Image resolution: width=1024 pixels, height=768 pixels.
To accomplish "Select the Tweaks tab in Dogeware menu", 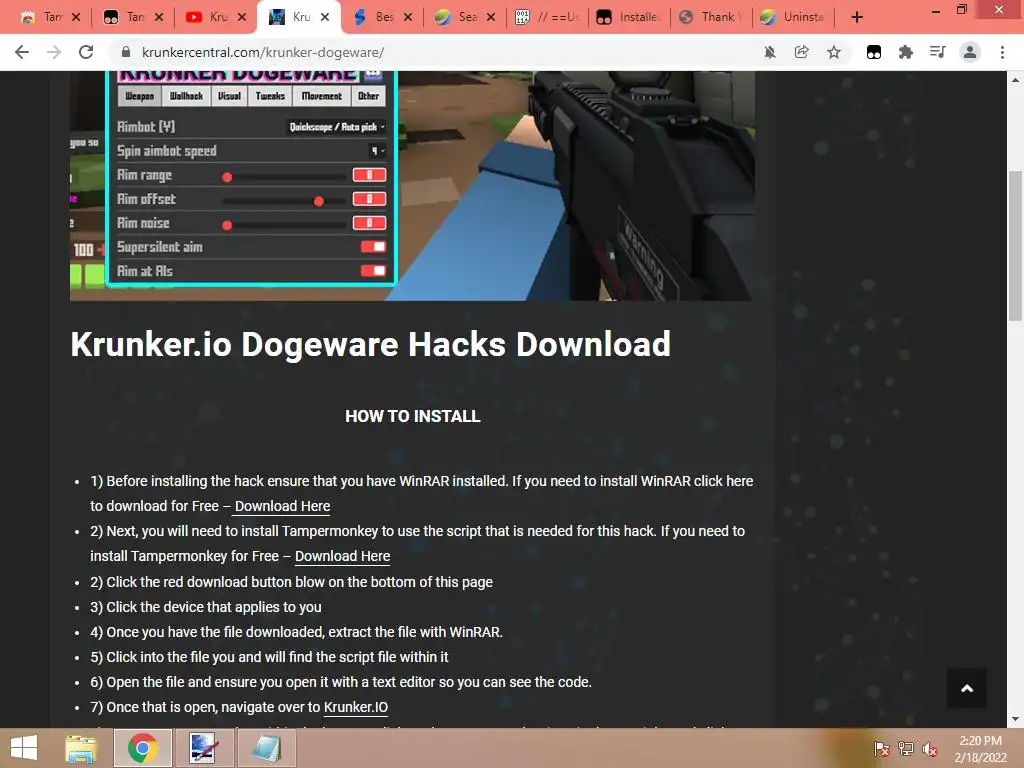I will click(270, 96).
